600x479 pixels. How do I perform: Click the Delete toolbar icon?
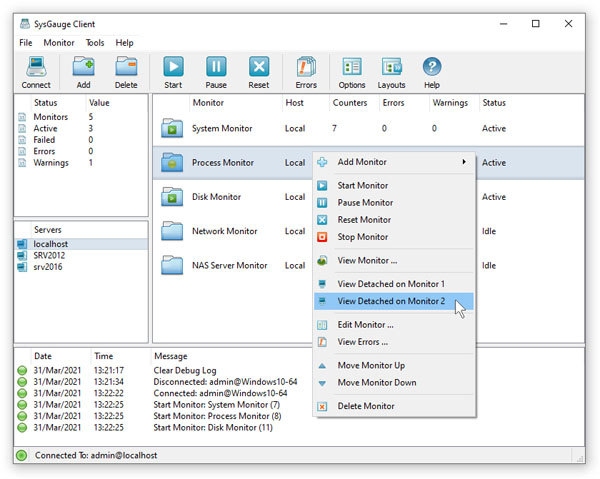pyautogui.click(x=126, y=67)
